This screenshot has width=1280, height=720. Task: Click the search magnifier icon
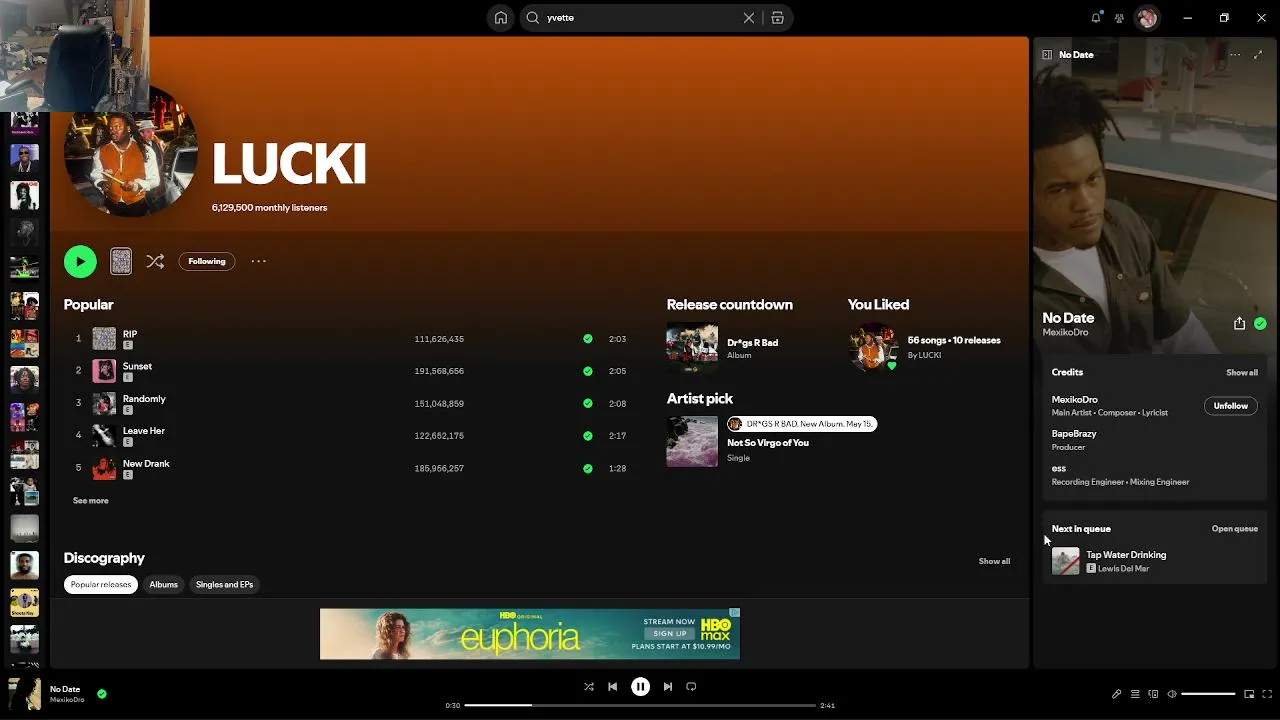(533, 18)
